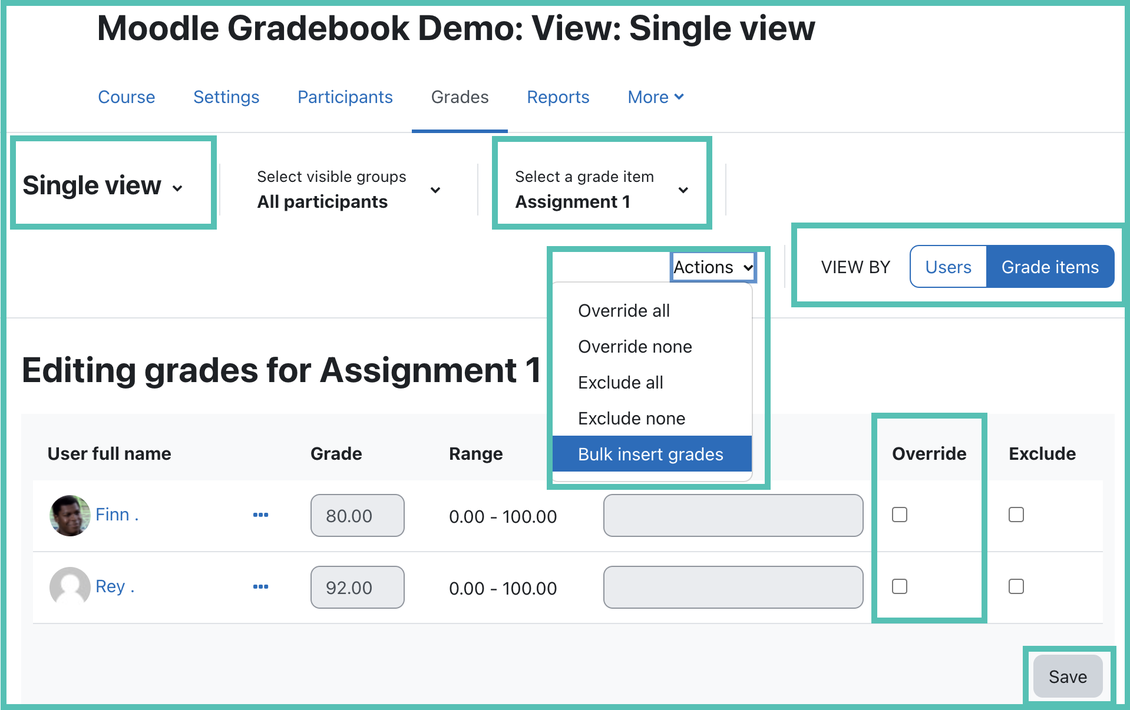Click Rey's grade field showing 92.00
The width and height of the screenshot is (1130, 710).
357,587
